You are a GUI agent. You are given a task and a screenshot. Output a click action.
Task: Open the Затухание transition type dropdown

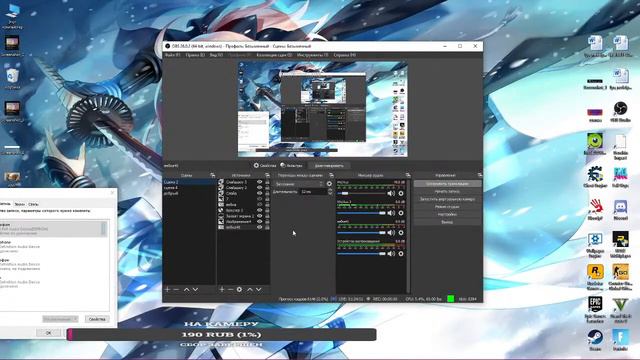[x=298, y=184]
